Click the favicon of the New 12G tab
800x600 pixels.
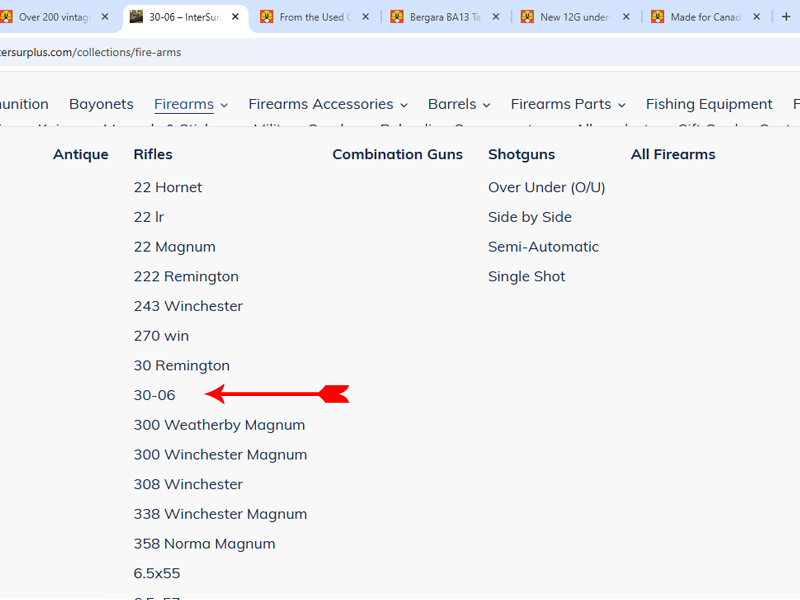click(x=527, y=17)
